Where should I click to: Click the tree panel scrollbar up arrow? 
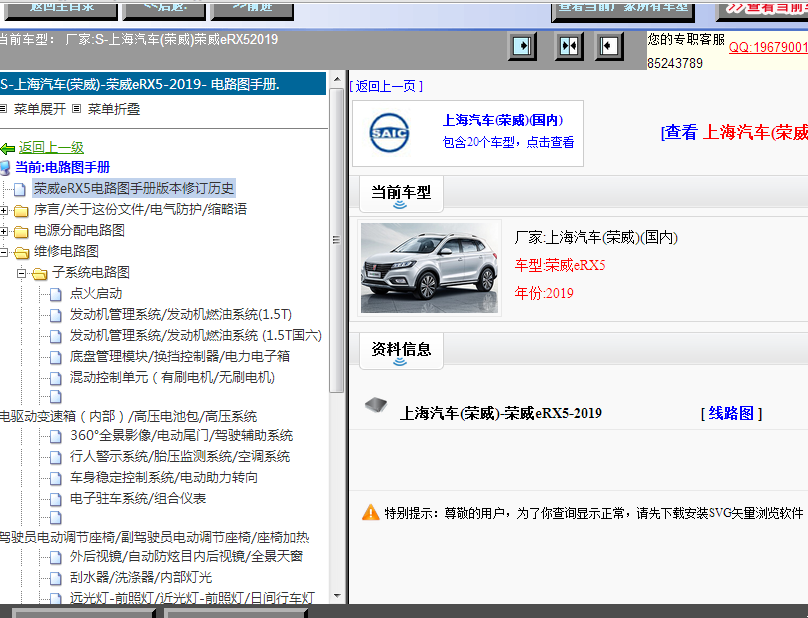click(336, 79)
